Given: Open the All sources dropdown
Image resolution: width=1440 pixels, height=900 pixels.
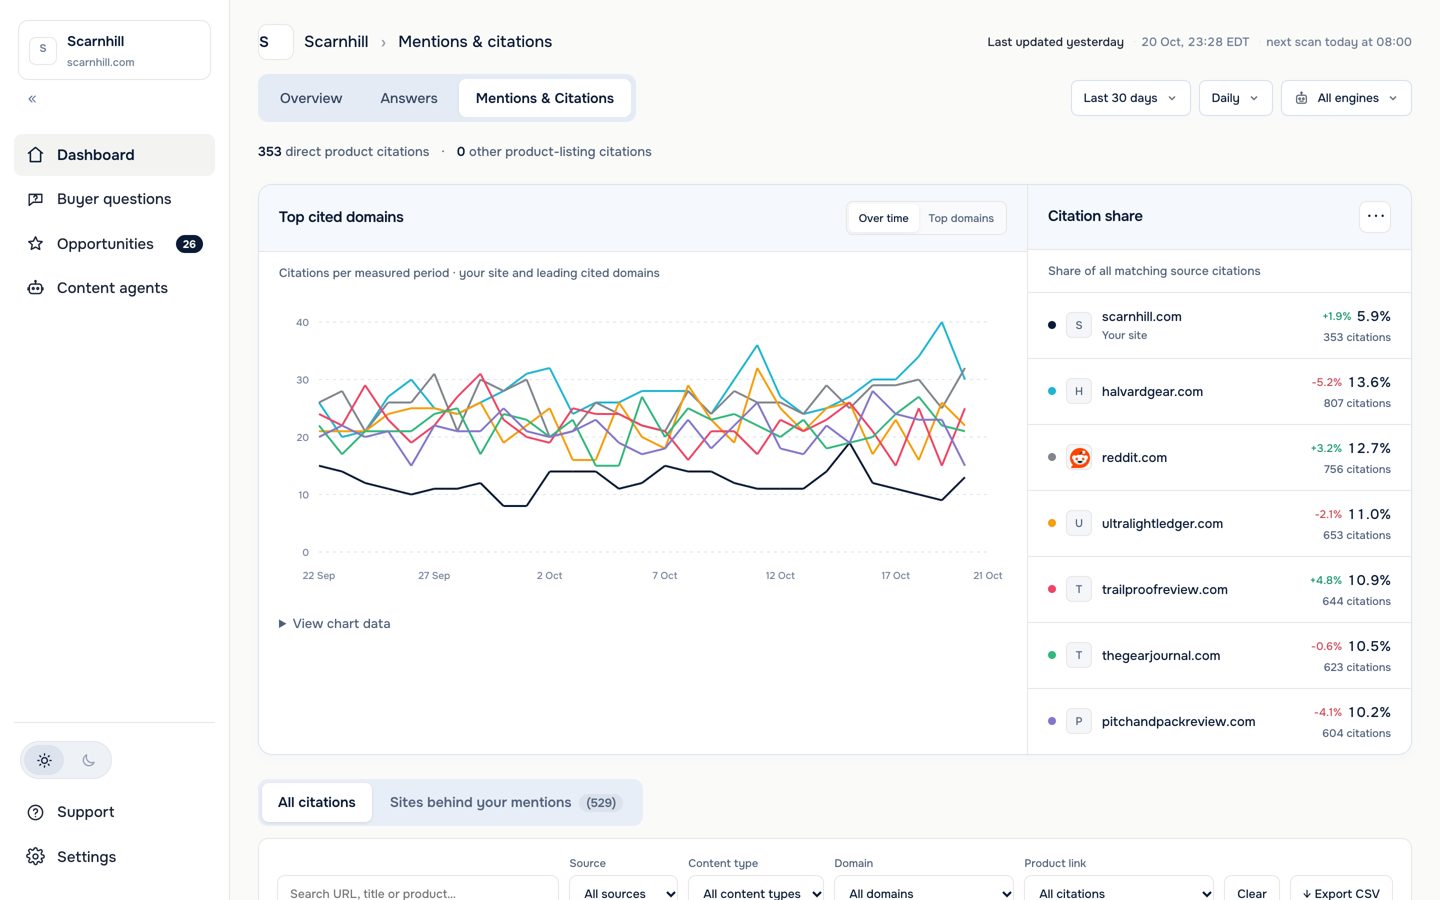Looking at the screenshot, I should tap(623, 888).
